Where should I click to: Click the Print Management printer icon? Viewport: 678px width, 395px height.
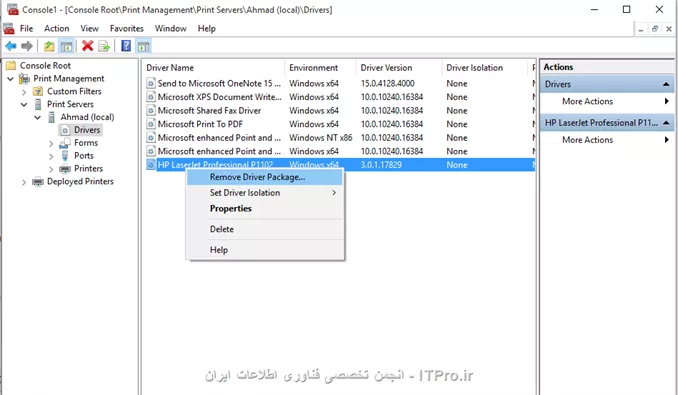point(24,79)
